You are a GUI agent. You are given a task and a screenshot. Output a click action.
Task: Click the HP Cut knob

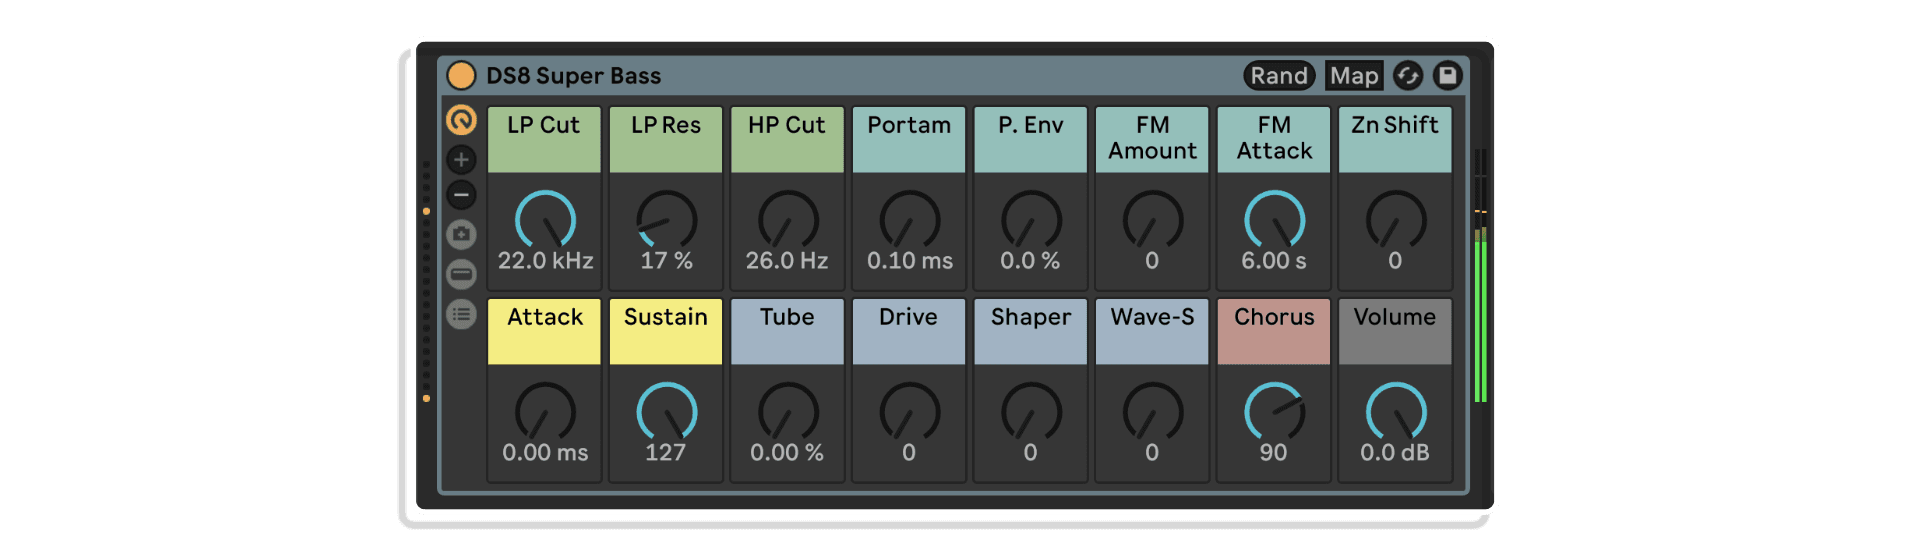click(788, 219)
